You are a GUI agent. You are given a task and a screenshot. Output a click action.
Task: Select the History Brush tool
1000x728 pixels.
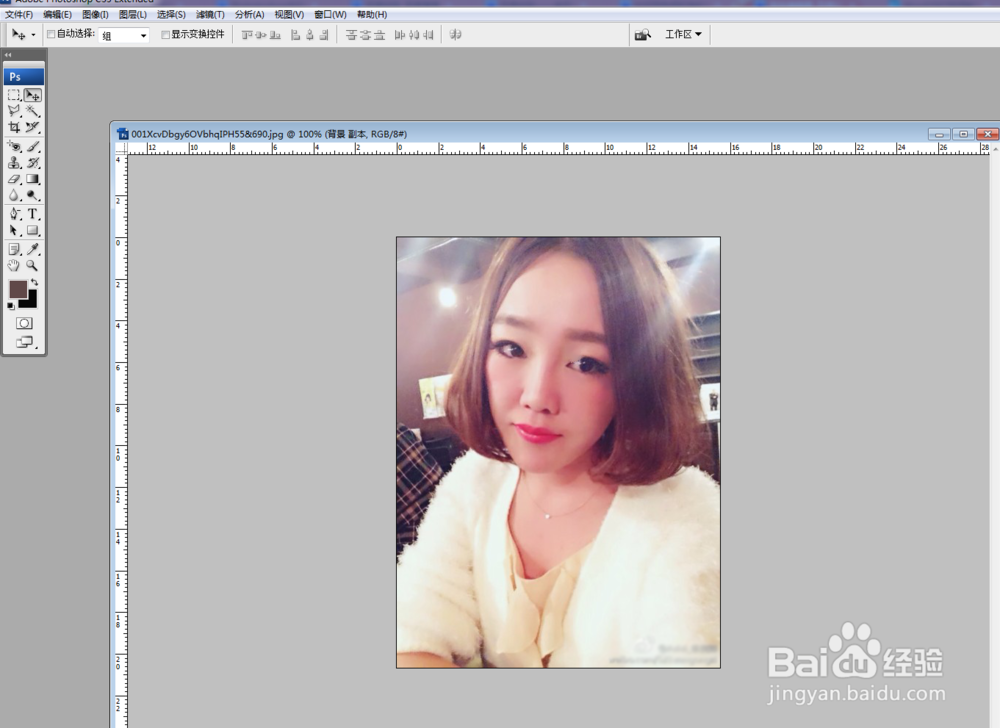click(33, 163)
